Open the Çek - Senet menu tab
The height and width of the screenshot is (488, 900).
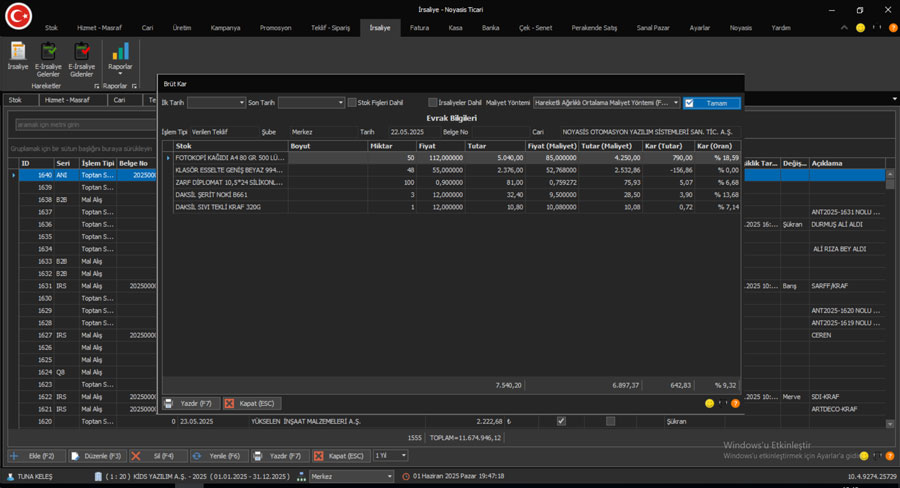(x=536, y=28)
